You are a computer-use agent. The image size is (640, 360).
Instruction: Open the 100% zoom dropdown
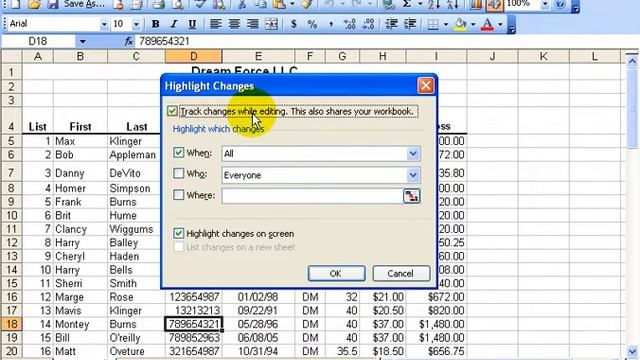545,4
